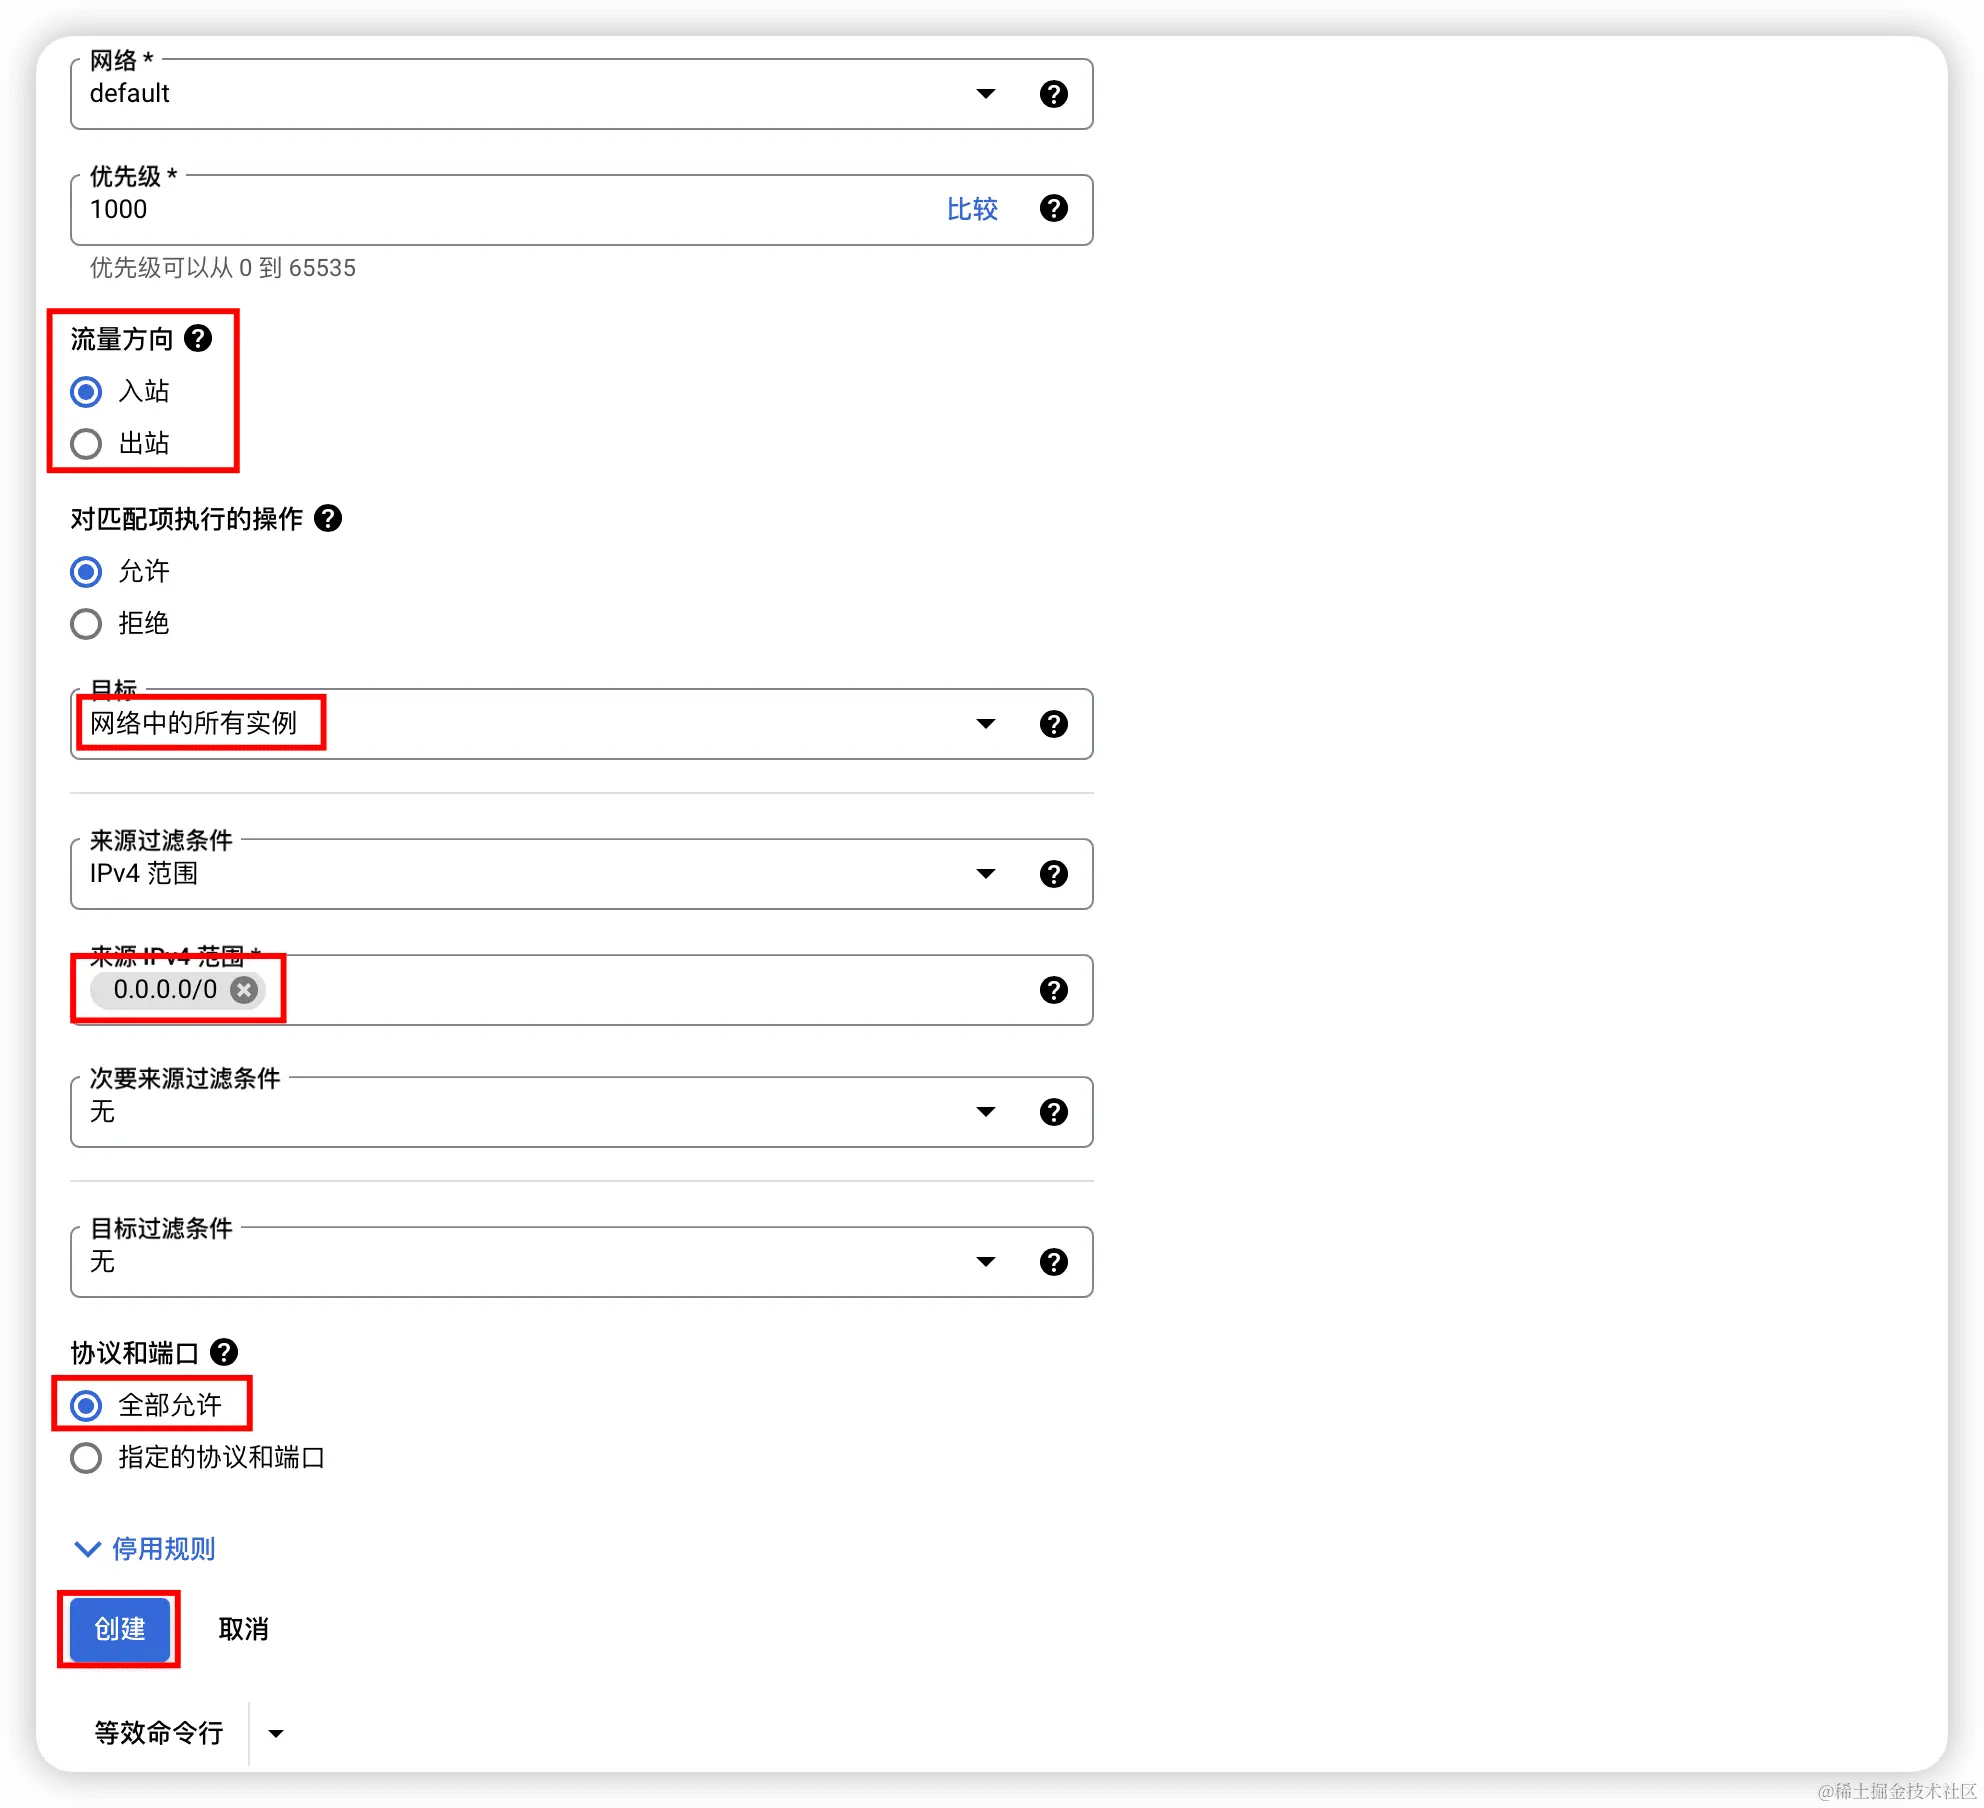Open the 来源过滤条件 dropdown
Image resolution: width=1984 pixels, height=1808 pixels.
tap(986, 873)
